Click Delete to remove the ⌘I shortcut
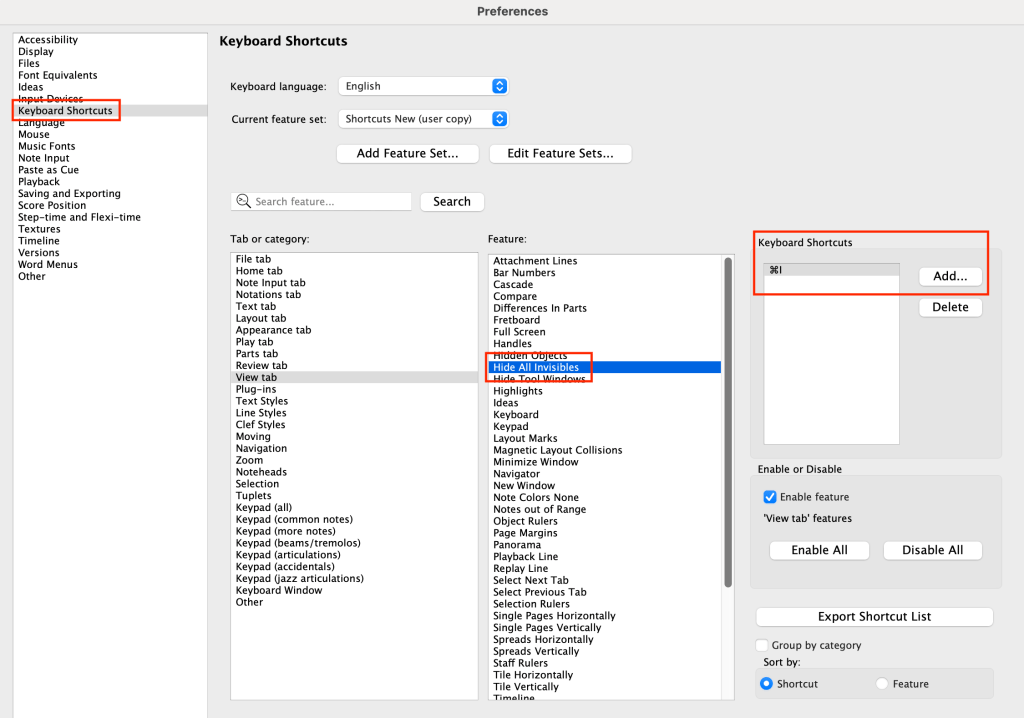The image size is (1024, 718). point(950,307)
